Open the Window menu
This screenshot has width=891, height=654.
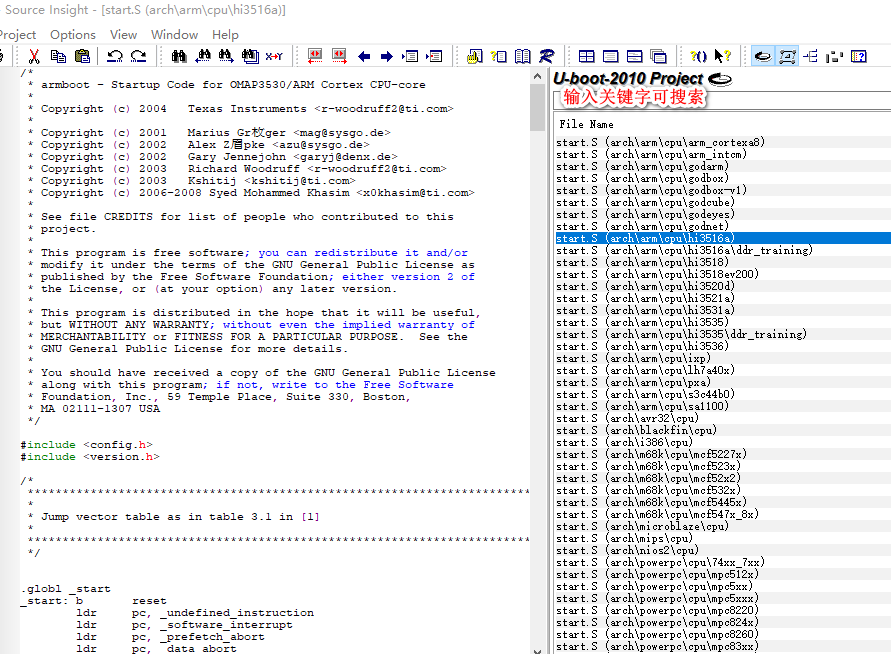click(174, 34)
